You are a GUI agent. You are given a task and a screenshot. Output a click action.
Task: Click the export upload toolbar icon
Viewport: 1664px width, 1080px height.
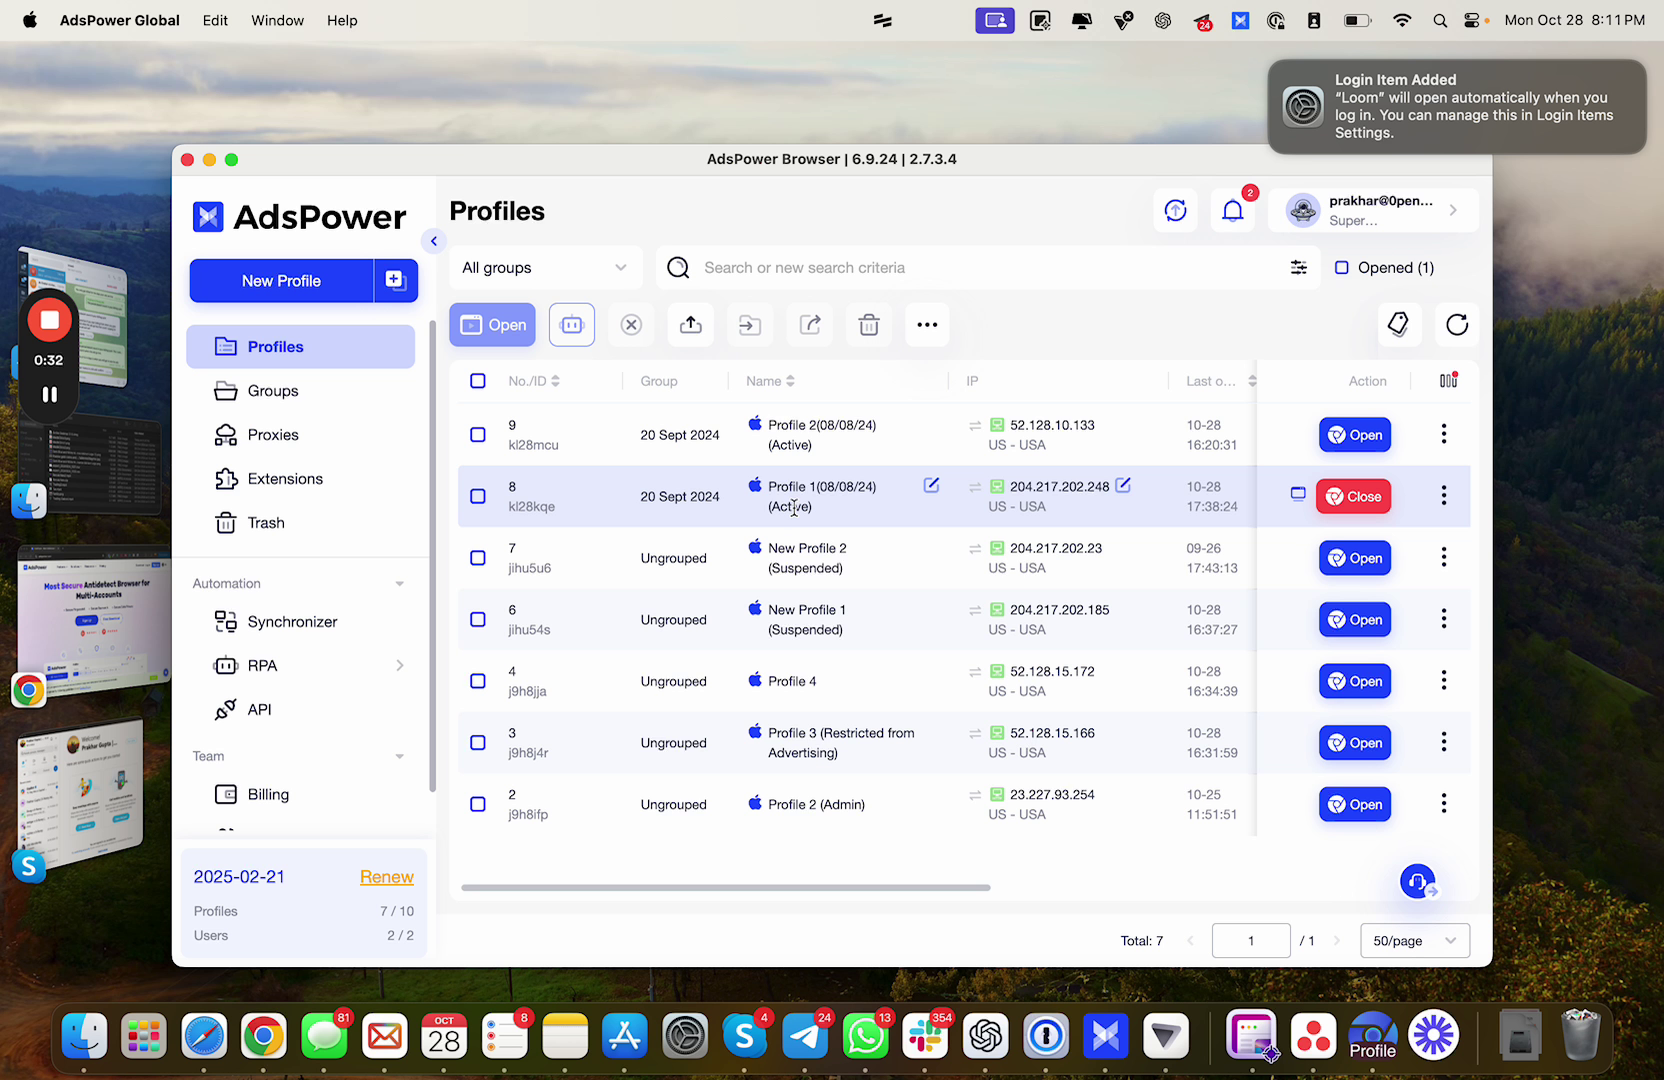[x=691, y=325]
